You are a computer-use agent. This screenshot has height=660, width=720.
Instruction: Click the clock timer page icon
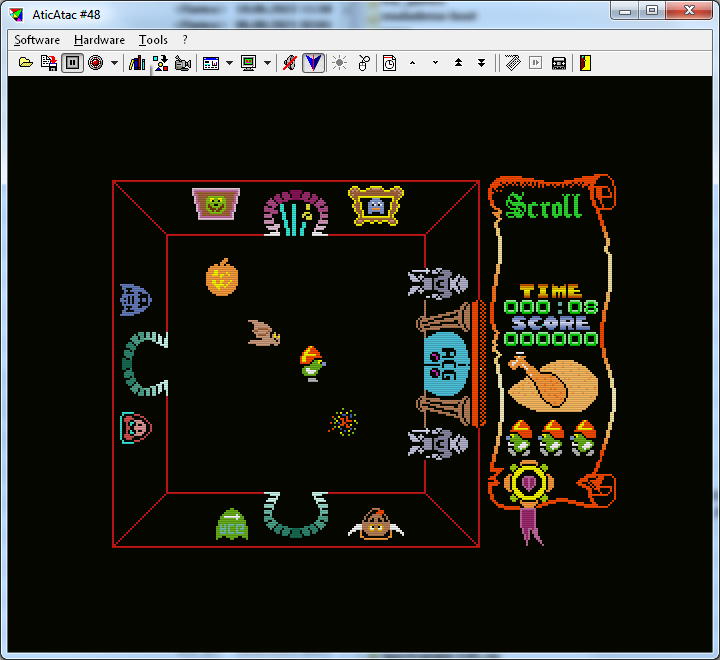389,63
